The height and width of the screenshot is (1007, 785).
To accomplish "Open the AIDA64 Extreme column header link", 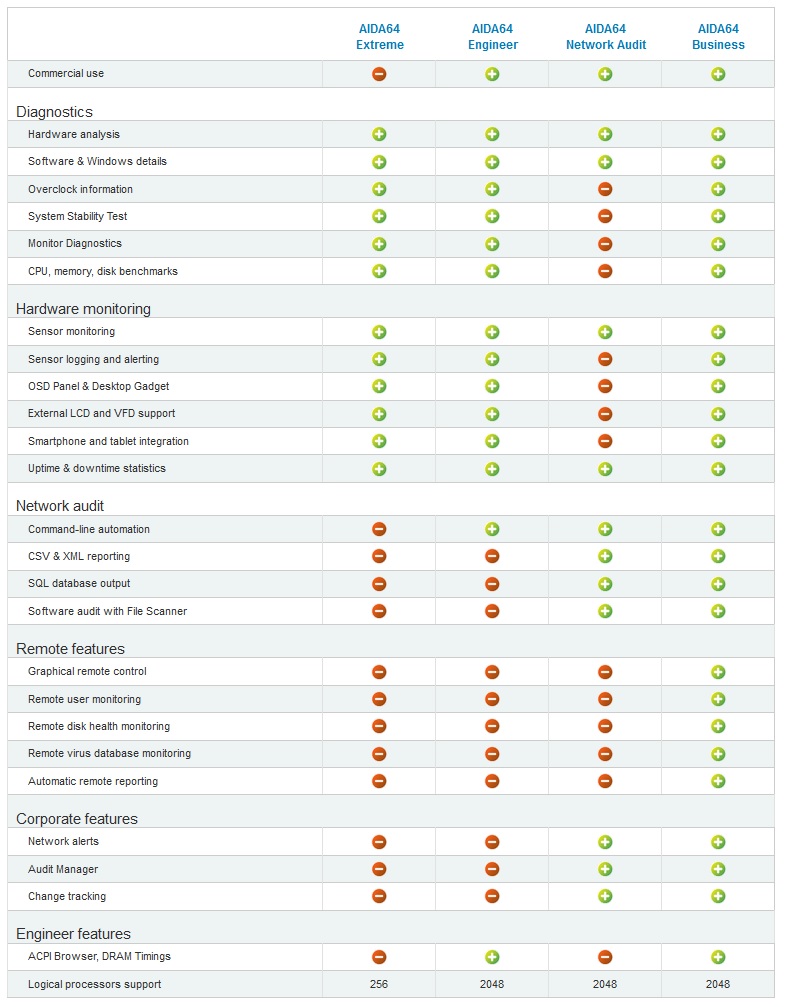I will pos(380,37).
